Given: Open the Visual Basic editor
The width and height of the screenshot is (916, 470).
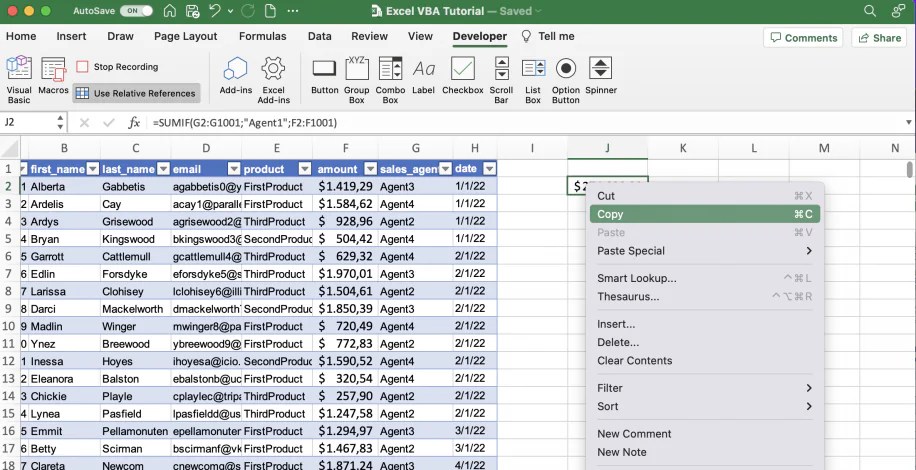Looking at the screenshot, I should pos(19,79).
